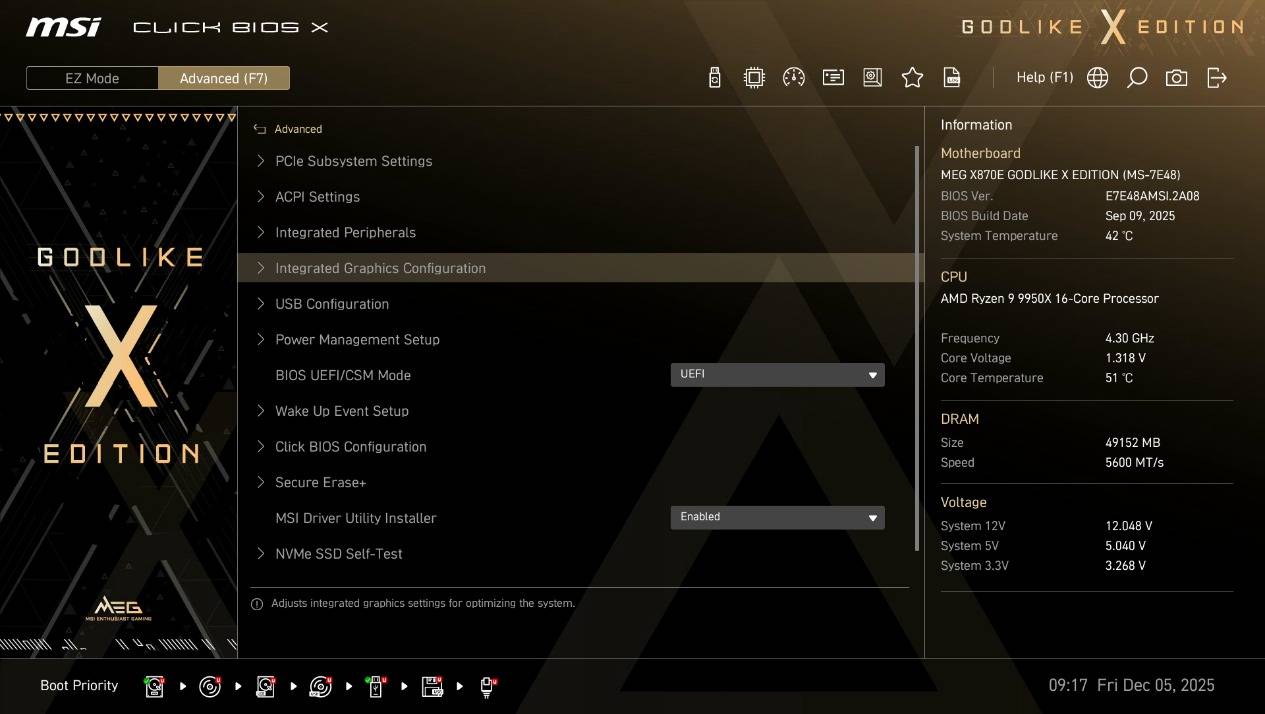Screen dimensions: 1265x714
Task: Open search with the magnifier icon
Action: pos(1137,78)
